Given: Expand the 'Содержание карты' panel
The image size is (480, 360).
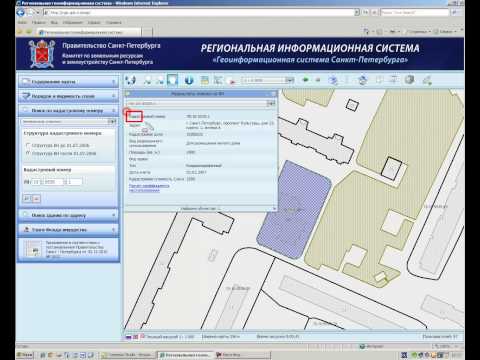Looking at the screenshot, I should (68, 82).
